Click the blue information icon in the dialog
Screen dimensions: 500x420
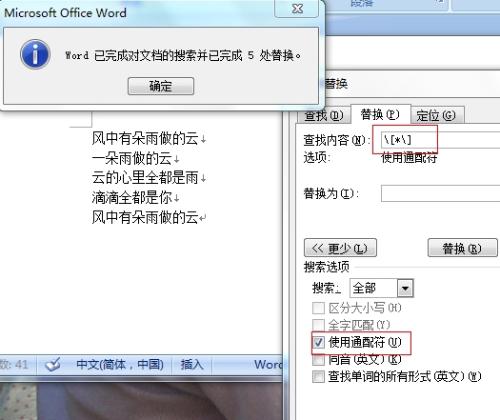pos(35,54)
